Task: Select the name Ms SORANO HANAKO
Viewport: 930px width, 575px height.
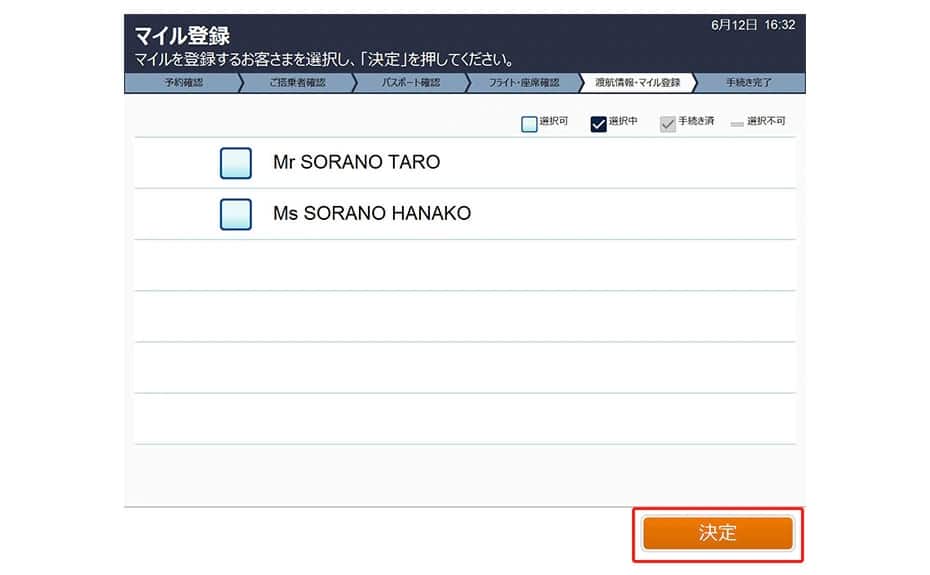Action: [372, 213]
